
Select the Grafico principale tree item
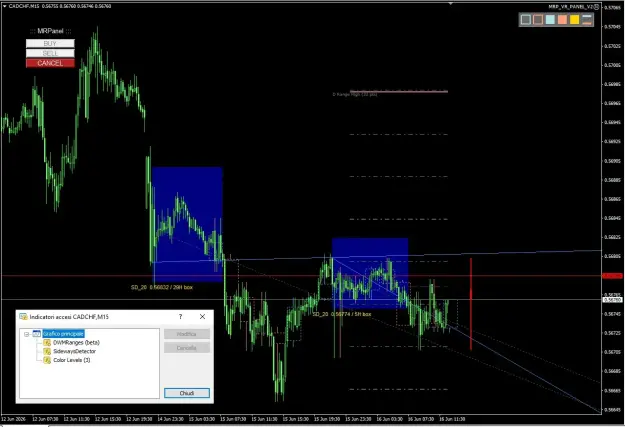(x=63, y=334)
